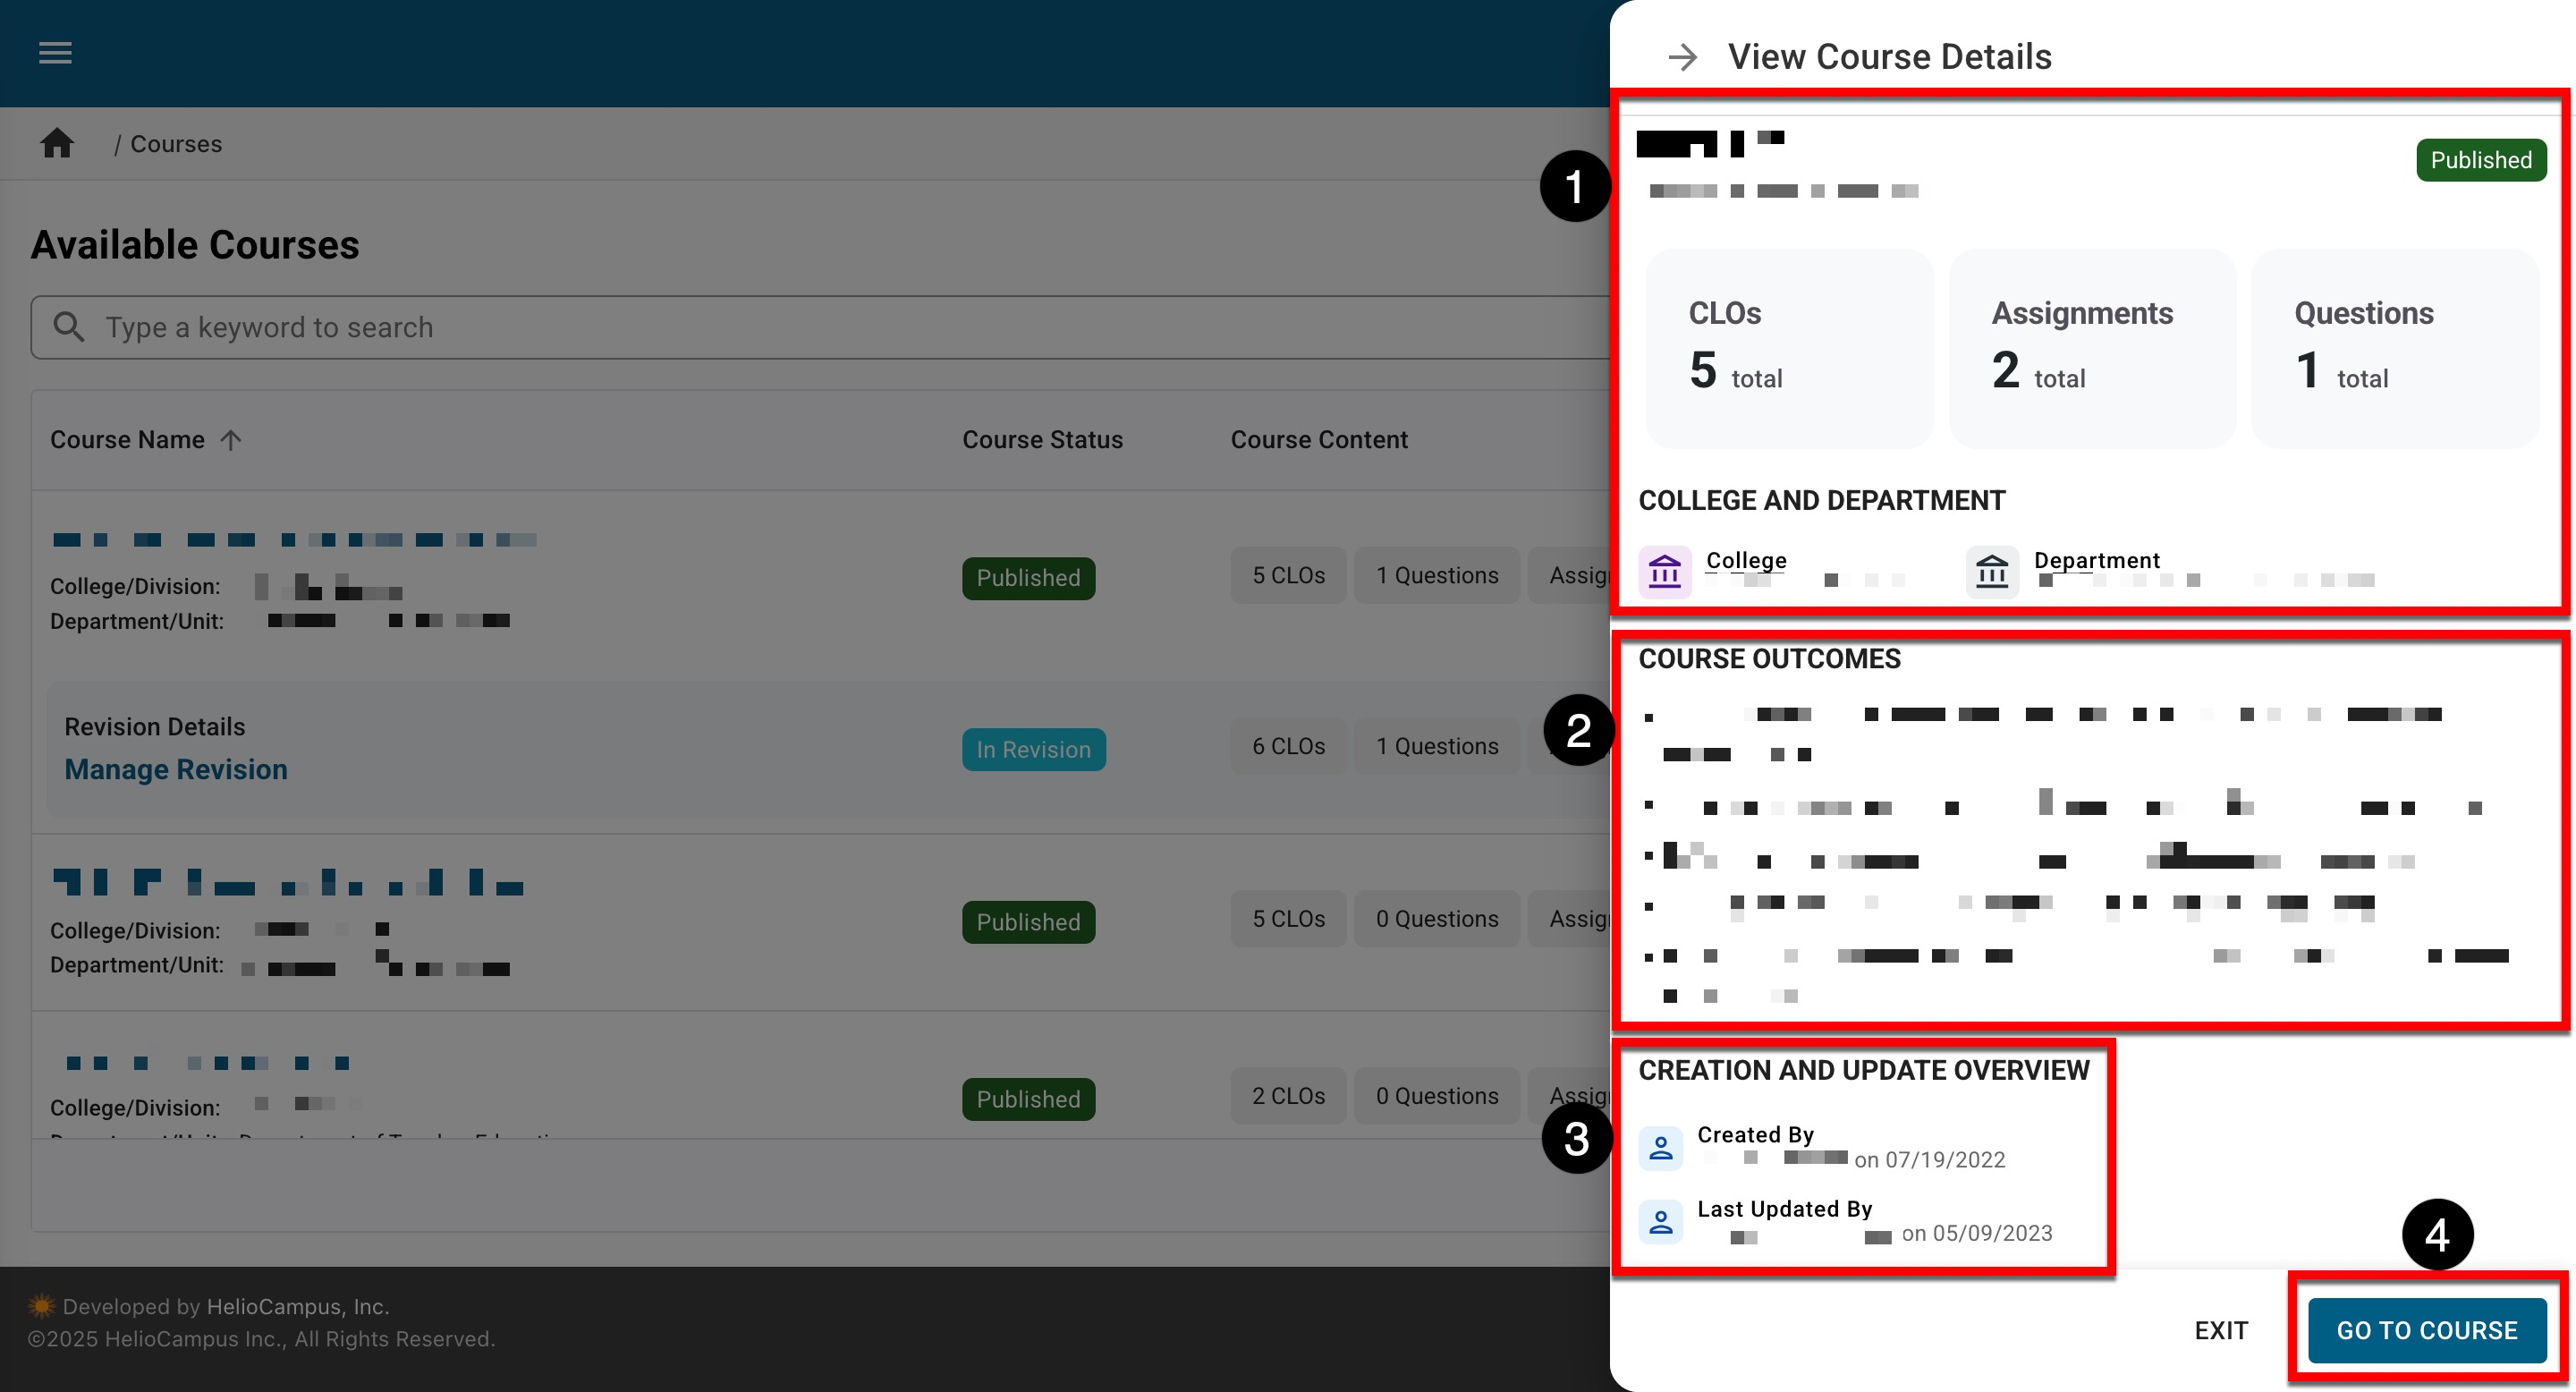Click the home breadcrumb icon
This screenshot has height=1392, width=2576.
pos(57,144)
